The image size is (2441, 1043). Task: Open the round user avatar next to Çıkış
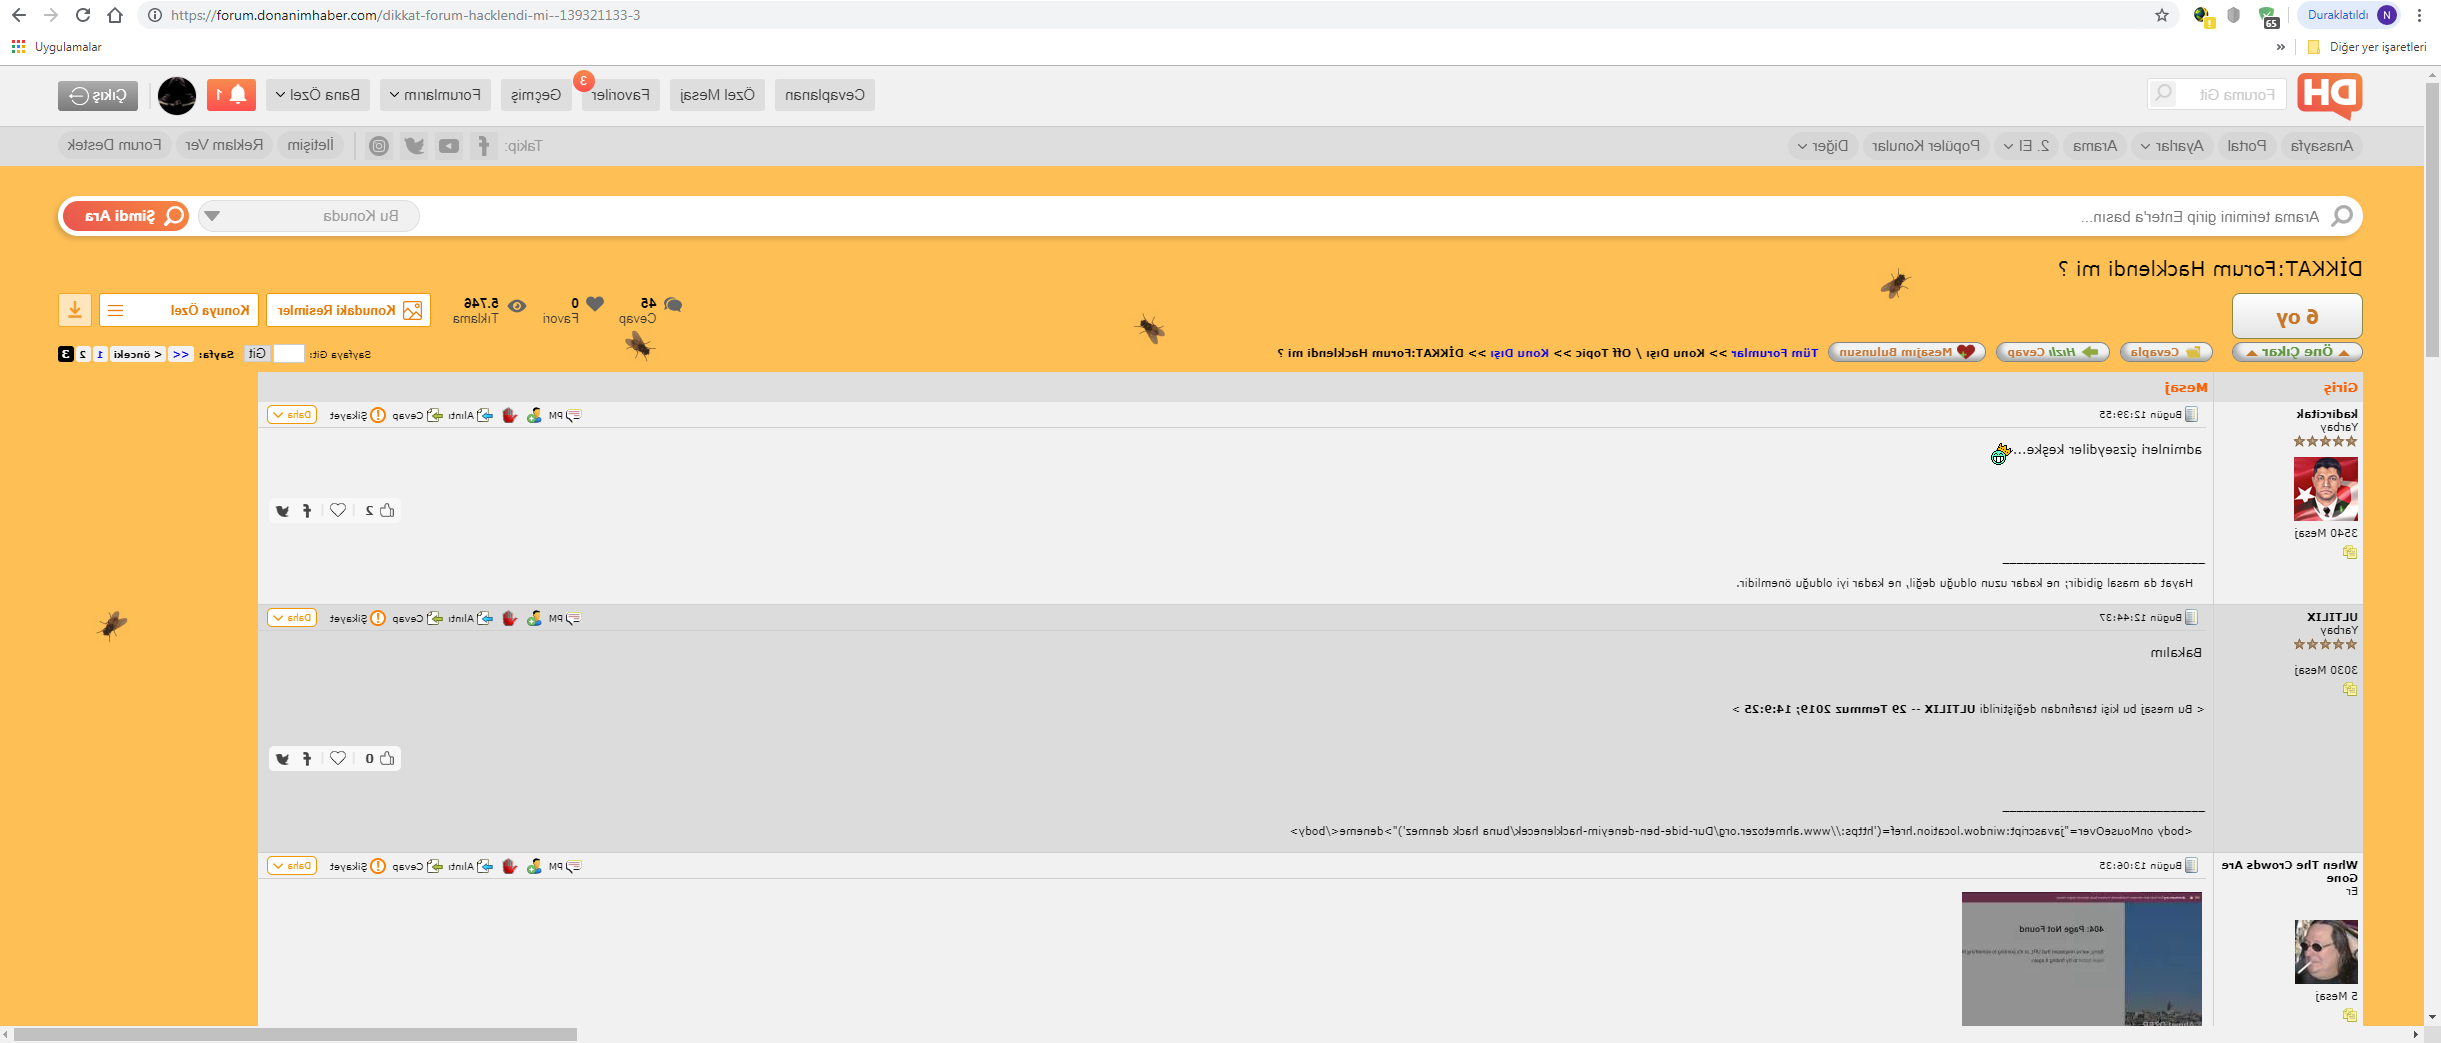pos(177,95)
